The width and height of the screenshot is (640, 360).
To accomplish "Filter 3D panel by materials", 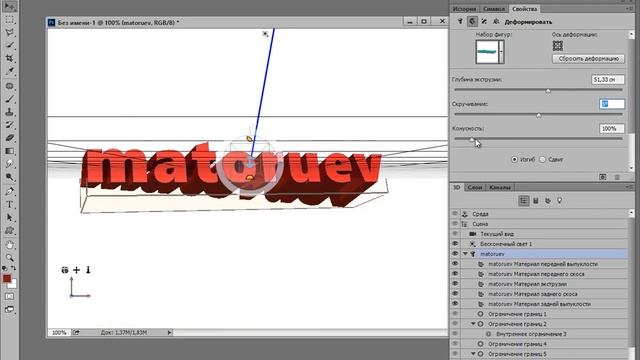I will pos(548,200).
